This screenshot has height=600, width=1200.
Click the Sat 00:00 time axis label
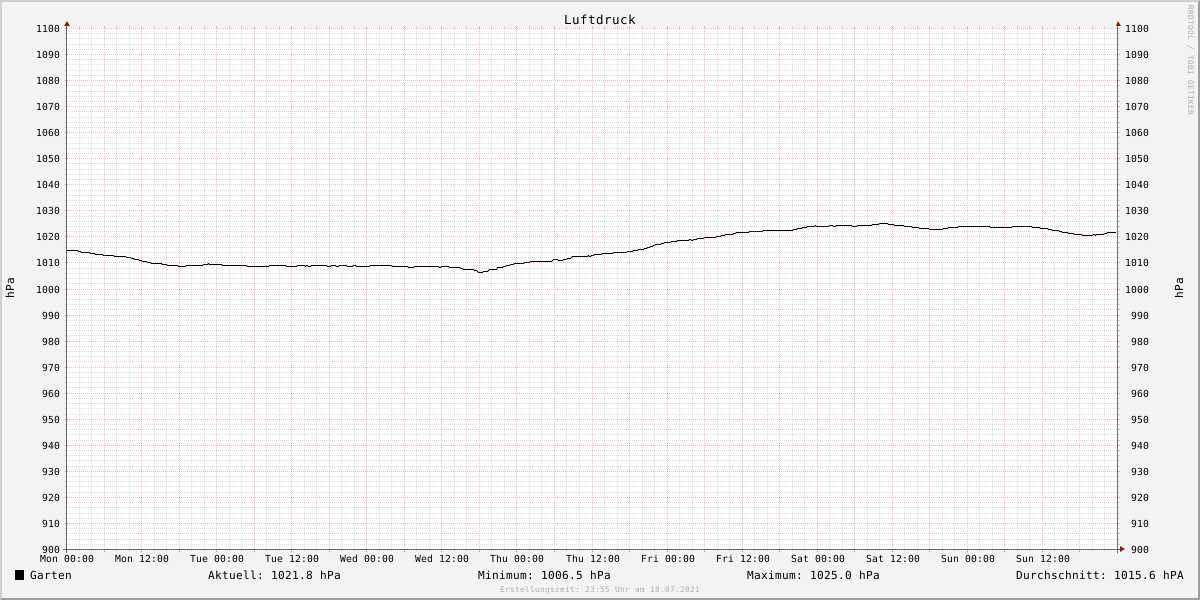818,559
